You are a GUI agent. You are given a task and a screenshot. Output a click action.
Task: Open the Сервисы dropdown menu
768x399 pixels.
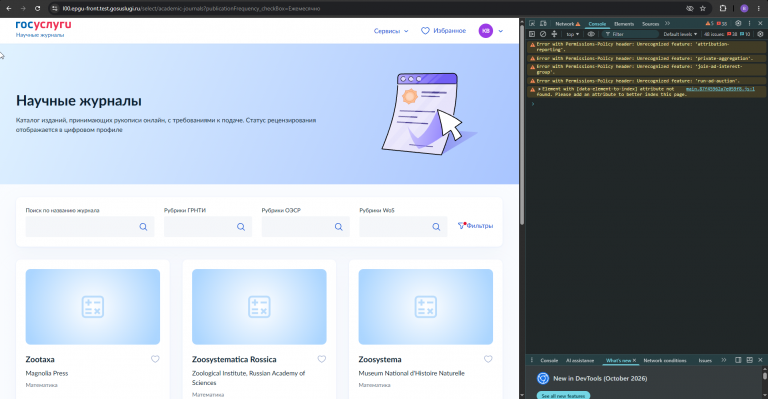[391, 31]
